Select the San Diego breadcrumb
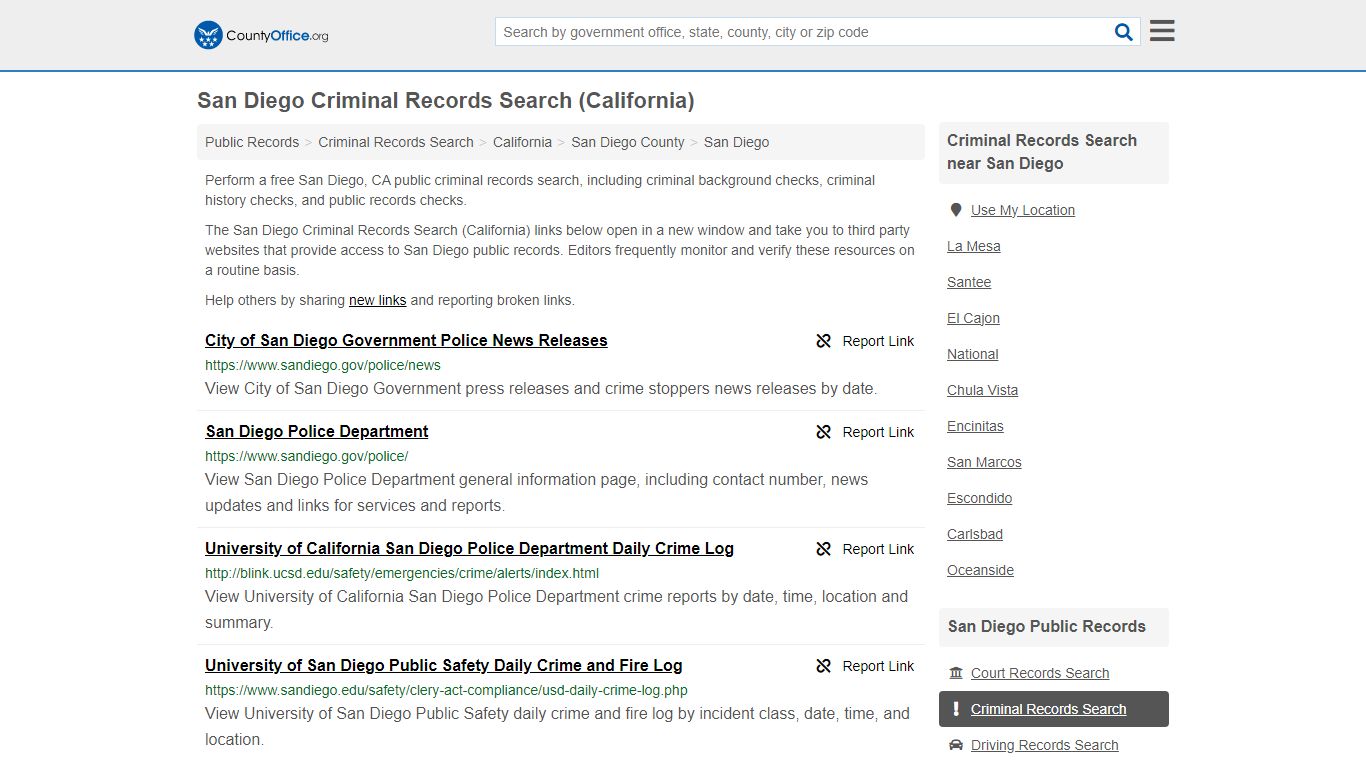Viewport: 1366px width, 768px height. click(x=736, y=142)
